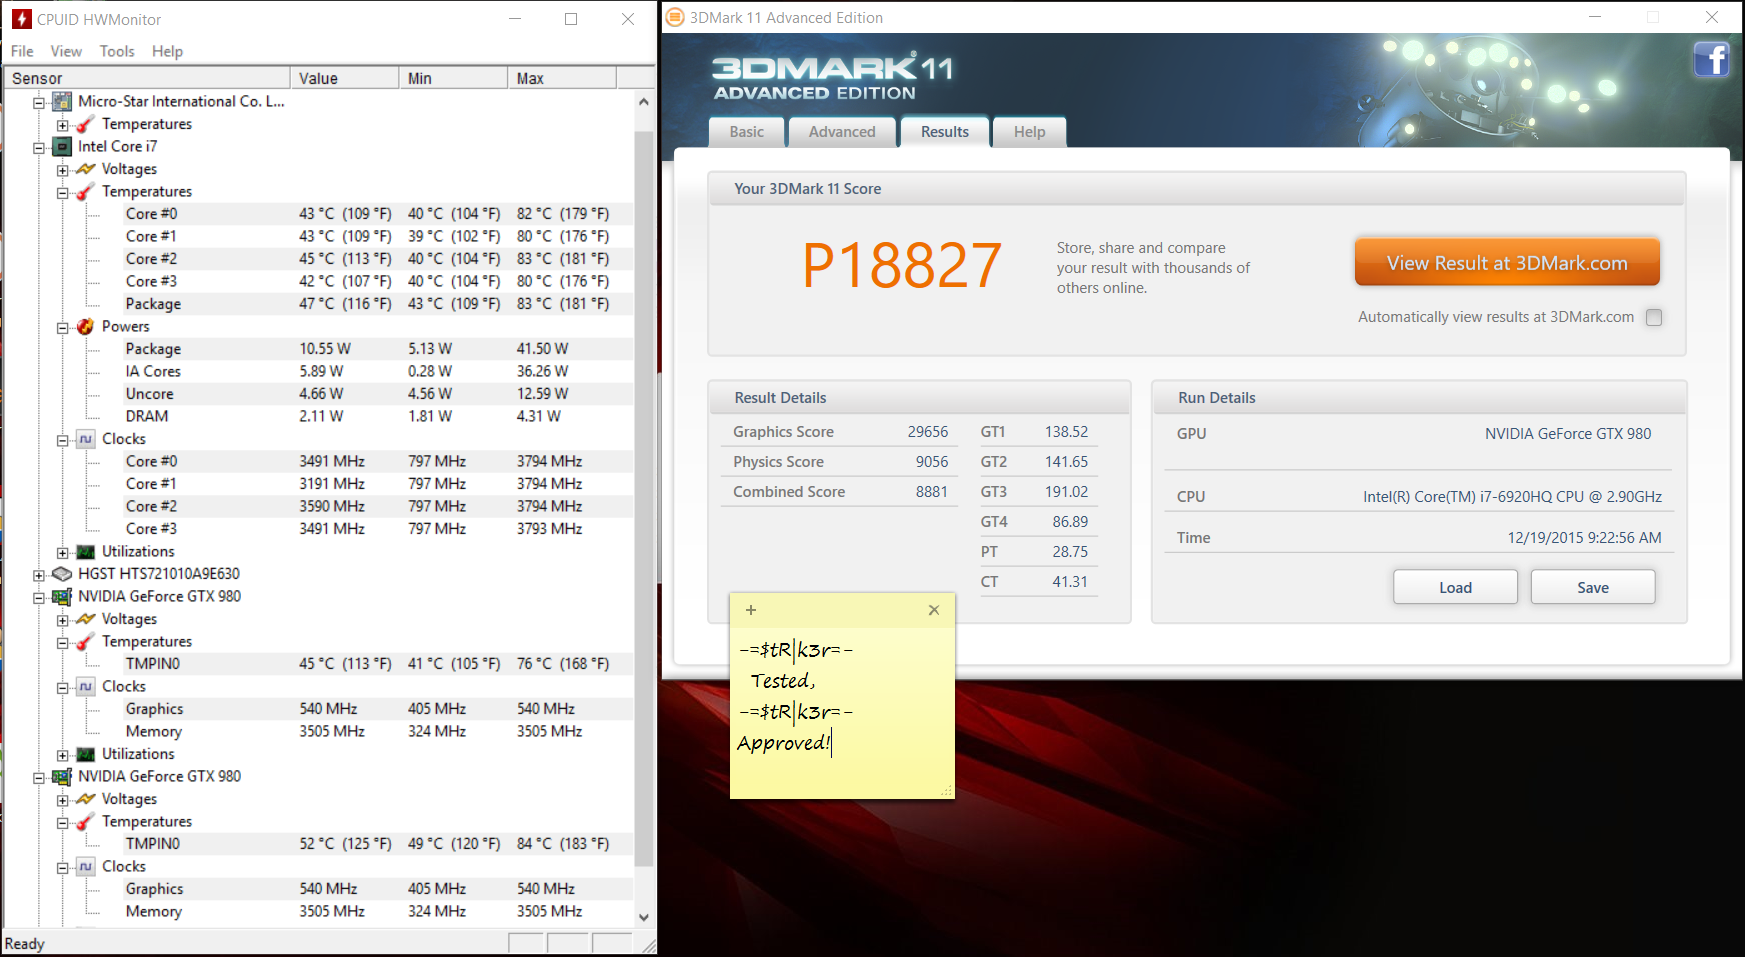Click View Result at 3DMark.com button
Viewport: 1745px width, 957px height.
coord(1507,262)
